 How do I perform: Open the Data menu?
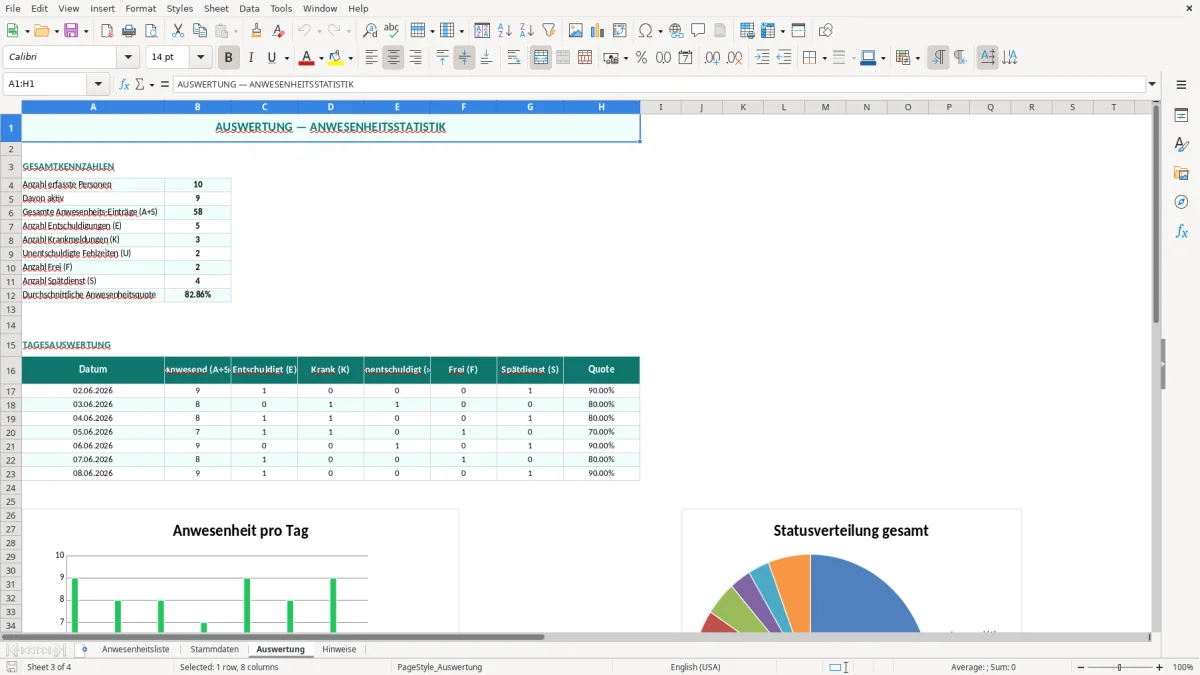249,8
